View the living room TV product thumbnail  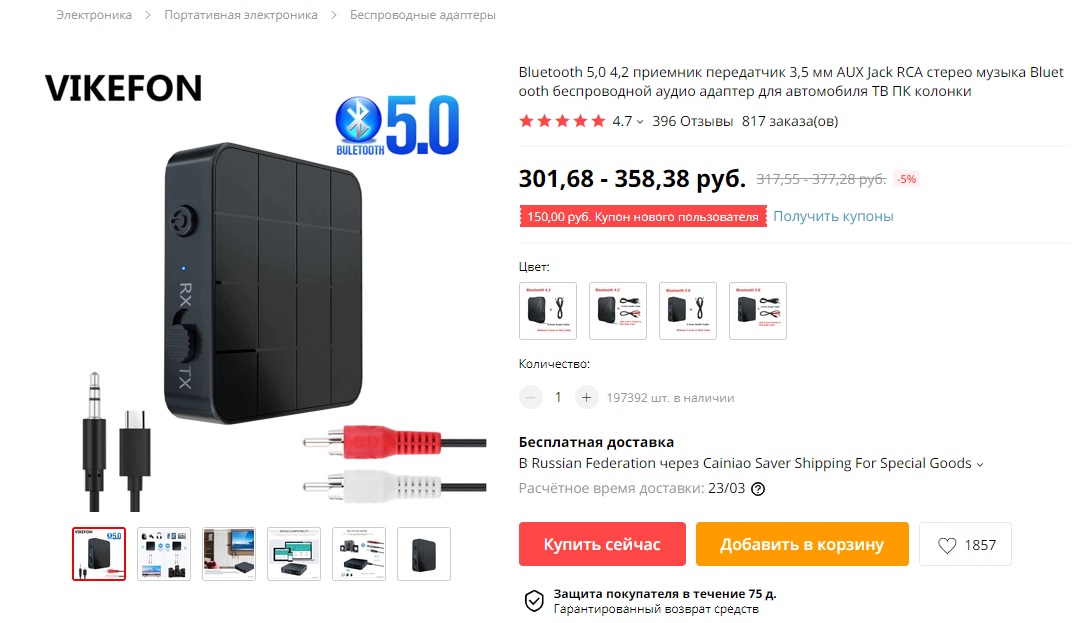point(229,553)
